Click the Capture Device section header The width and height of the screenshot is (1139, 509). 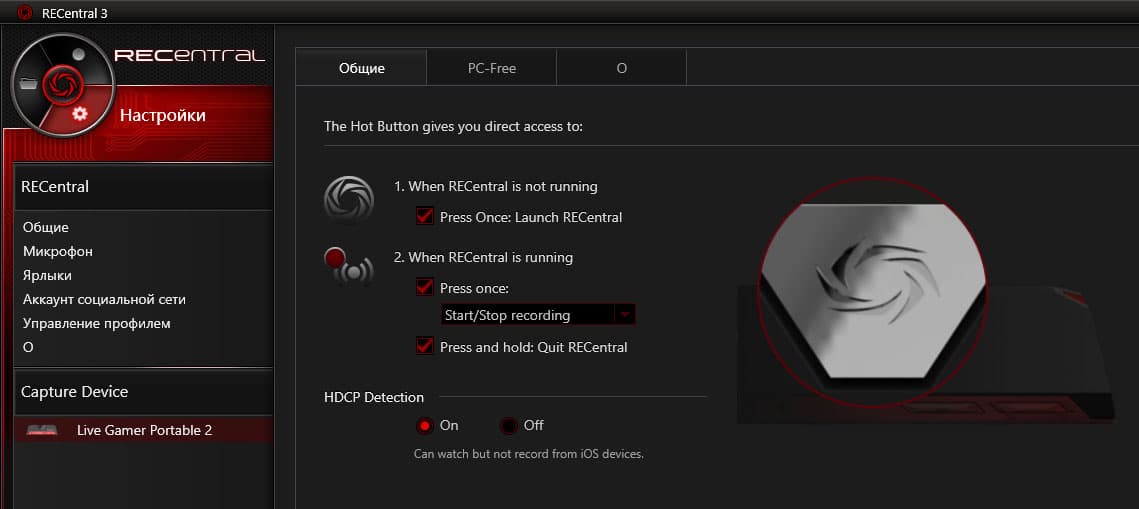point(143,392)
